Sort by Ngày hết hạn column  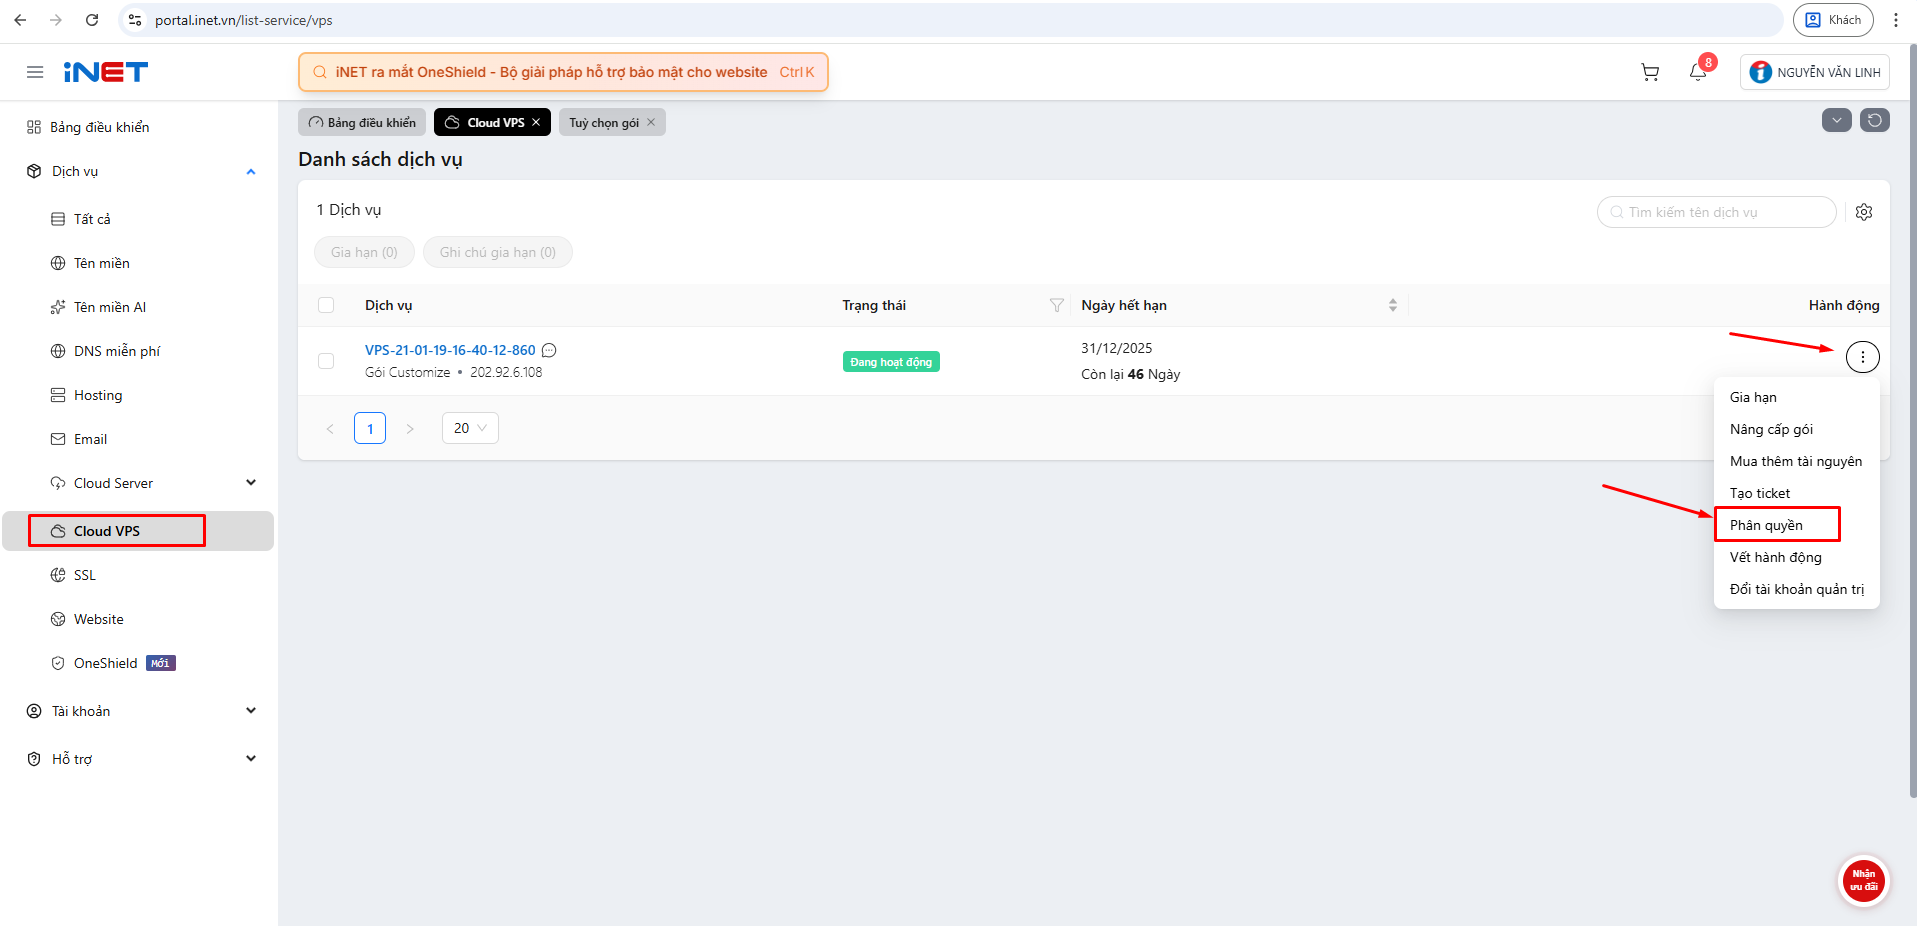coord(1393,305)
